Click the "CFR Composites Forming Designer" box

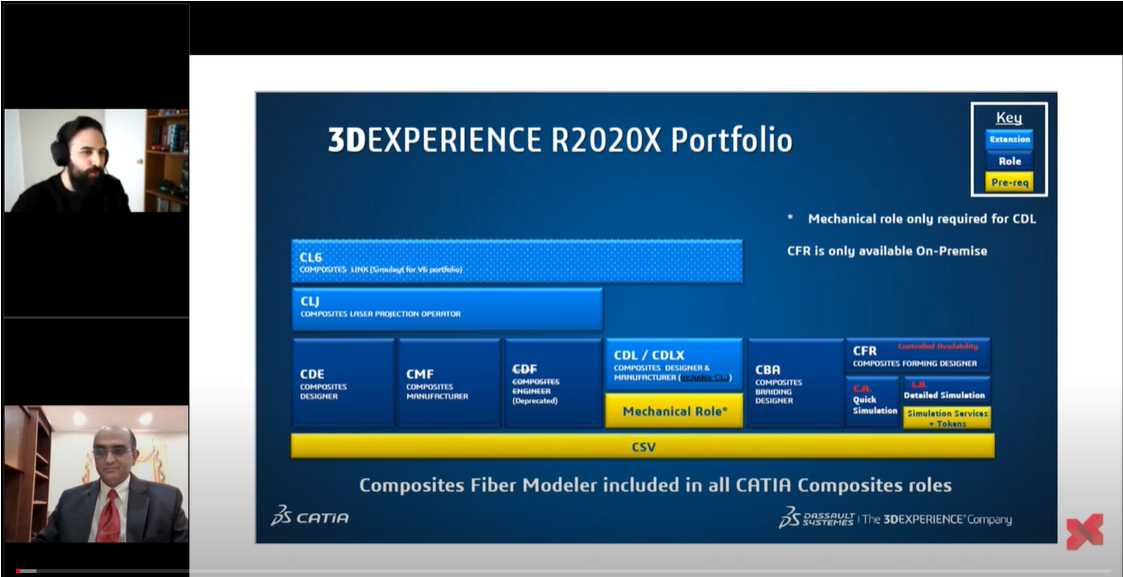coord(918,355)
